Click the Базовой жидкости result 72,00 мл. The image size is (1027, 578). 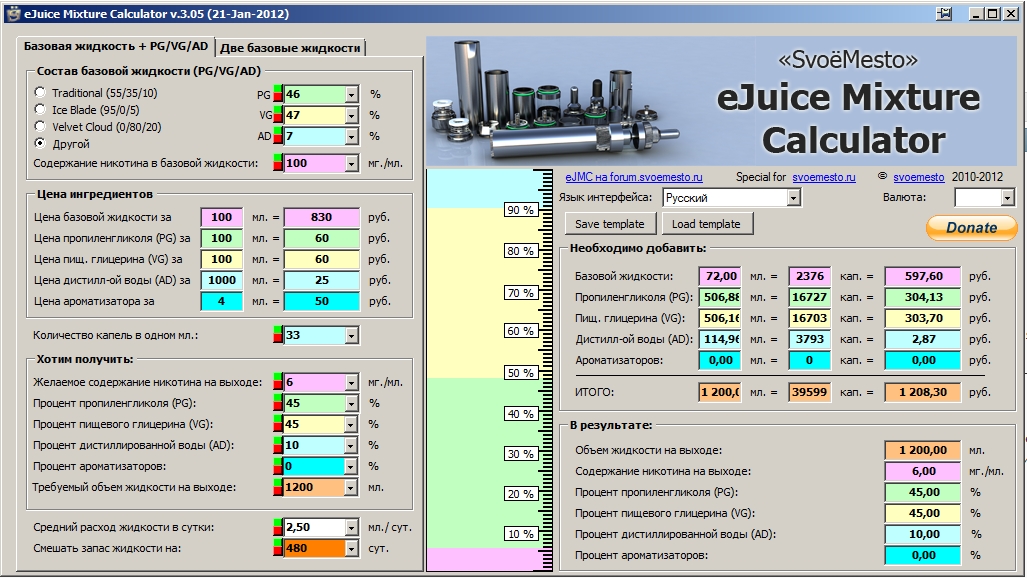pos(720,276)
